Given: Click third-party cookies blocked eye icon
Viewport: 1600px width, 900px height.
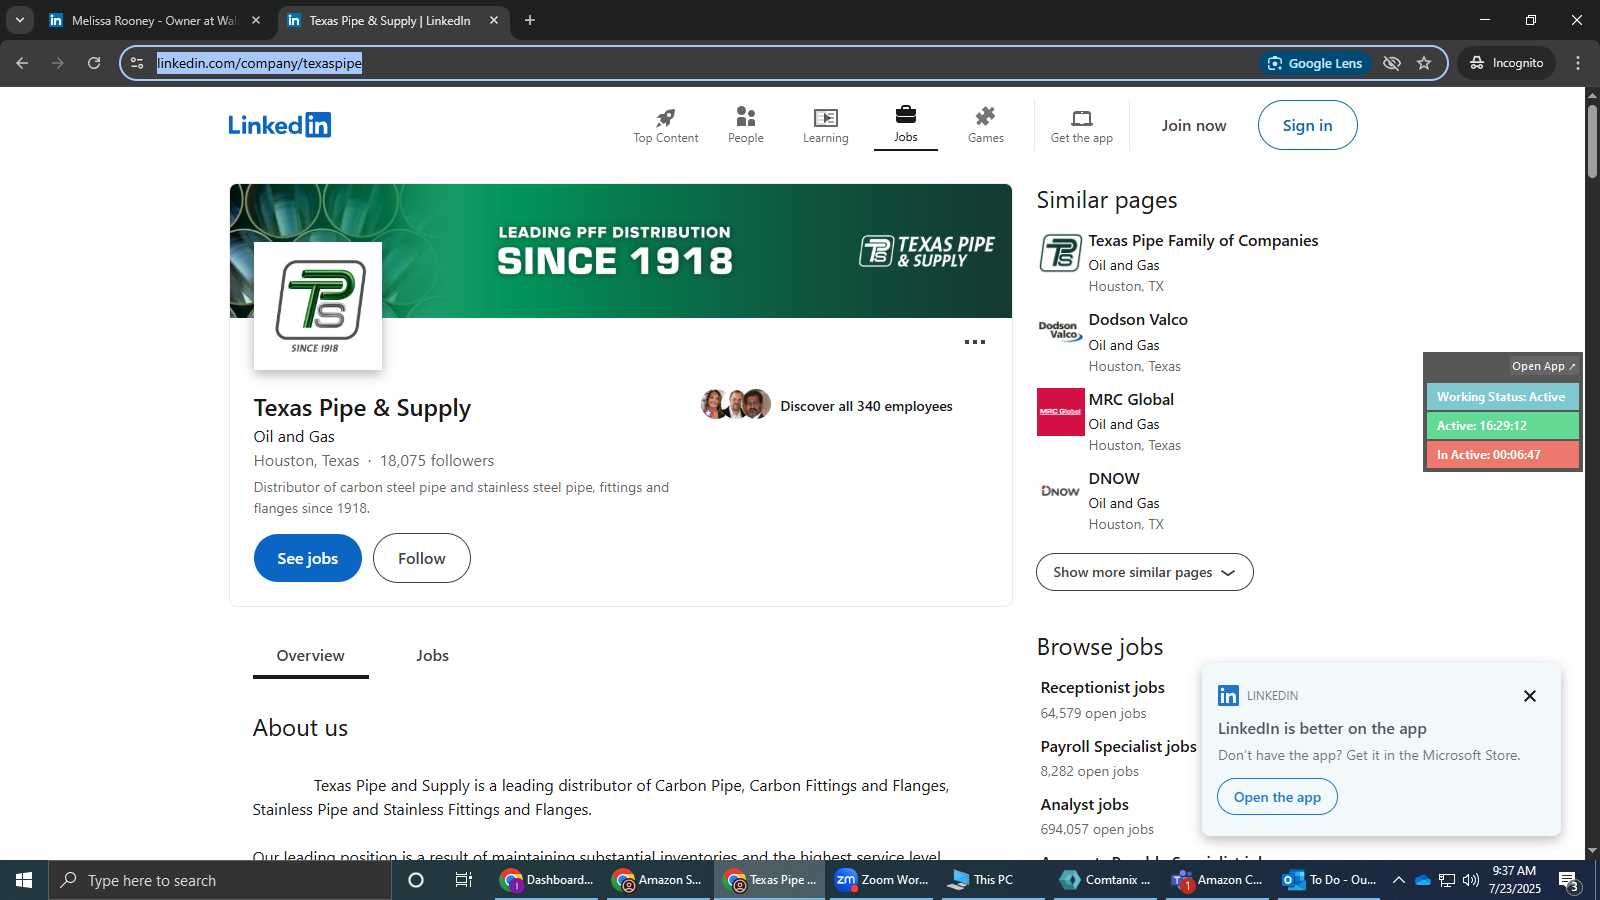Looking at the screenshot, I should click(1391, 63).
